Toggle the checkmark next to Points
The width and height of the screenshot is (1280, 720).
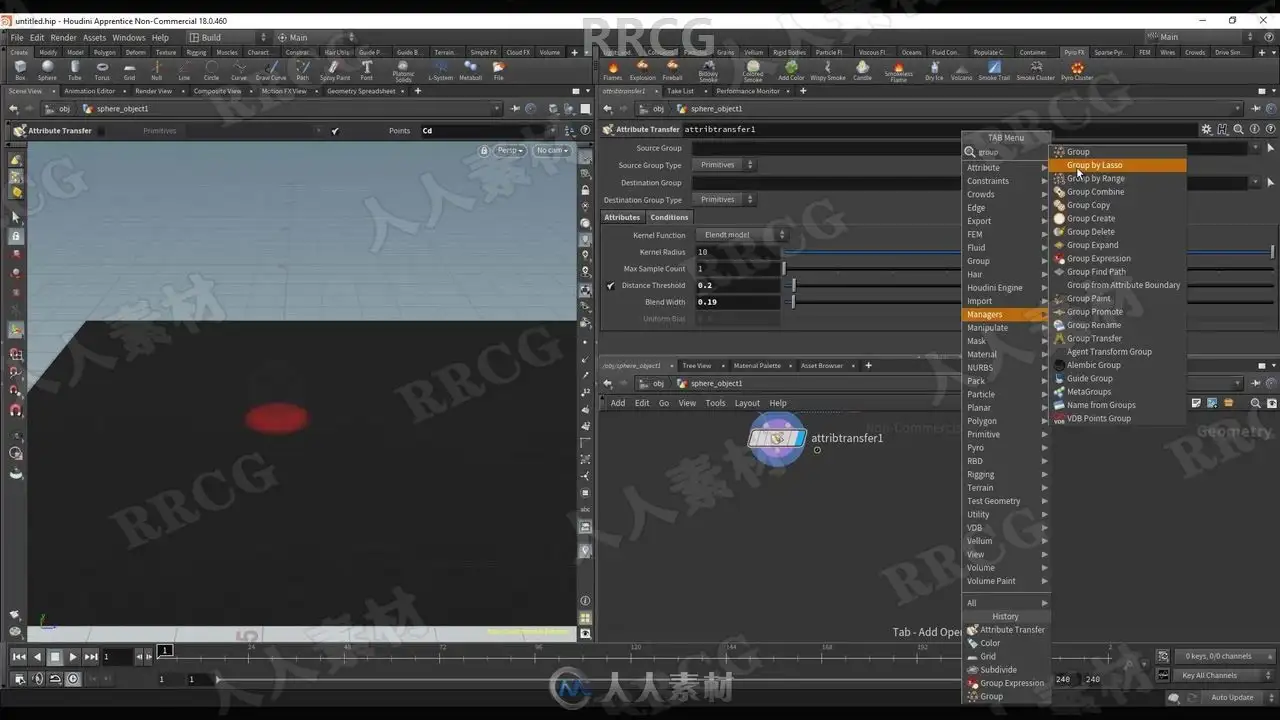[x=335, y=131]
